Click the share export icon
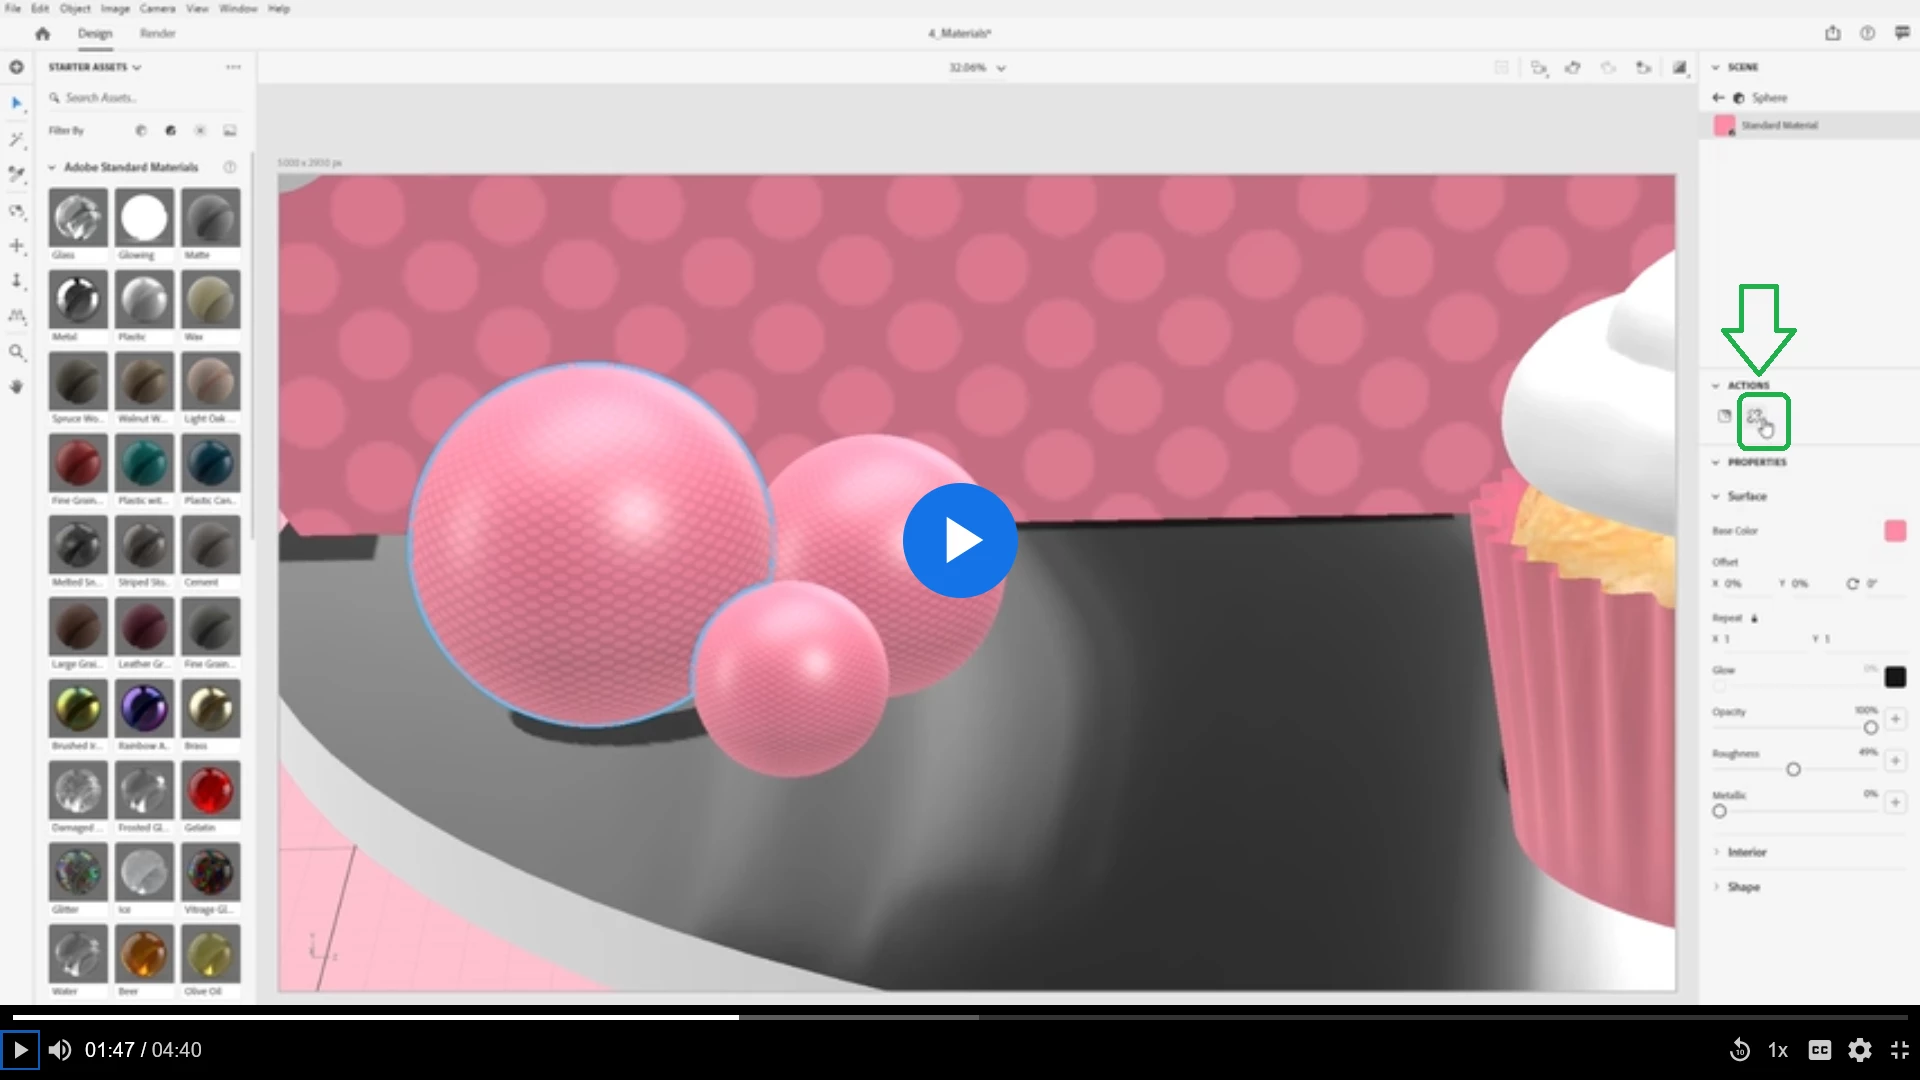Viewport: 1920px width, 1080px height. (x=1832, y=33)
